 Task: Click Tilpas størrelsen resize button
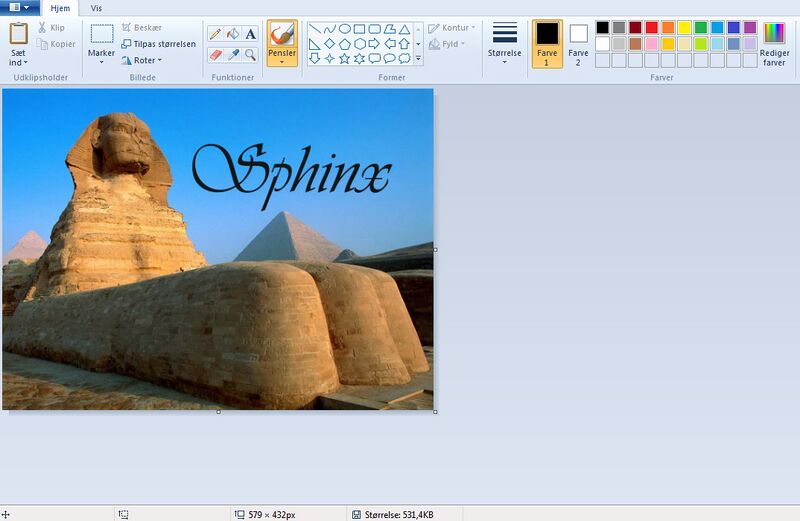click(159, 44)
